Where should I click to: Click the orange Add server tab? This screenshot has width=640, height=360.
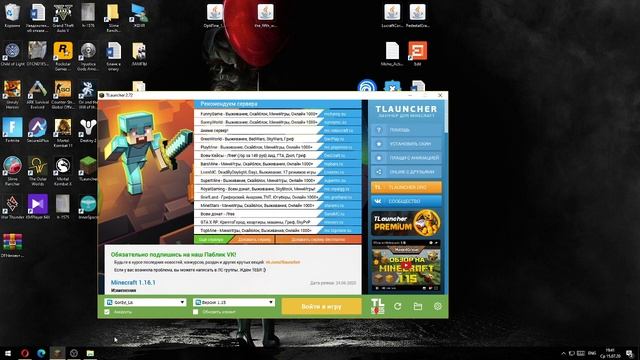[254, 240]
